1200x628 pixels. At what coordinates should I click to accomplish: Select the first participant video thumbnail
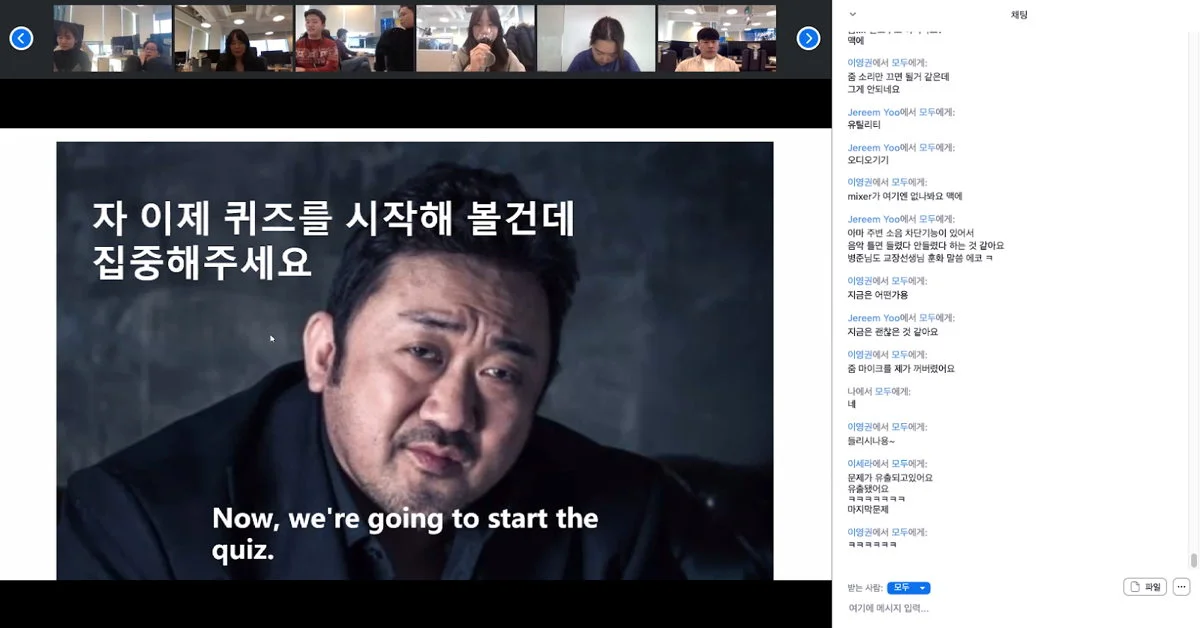(113, 38)
